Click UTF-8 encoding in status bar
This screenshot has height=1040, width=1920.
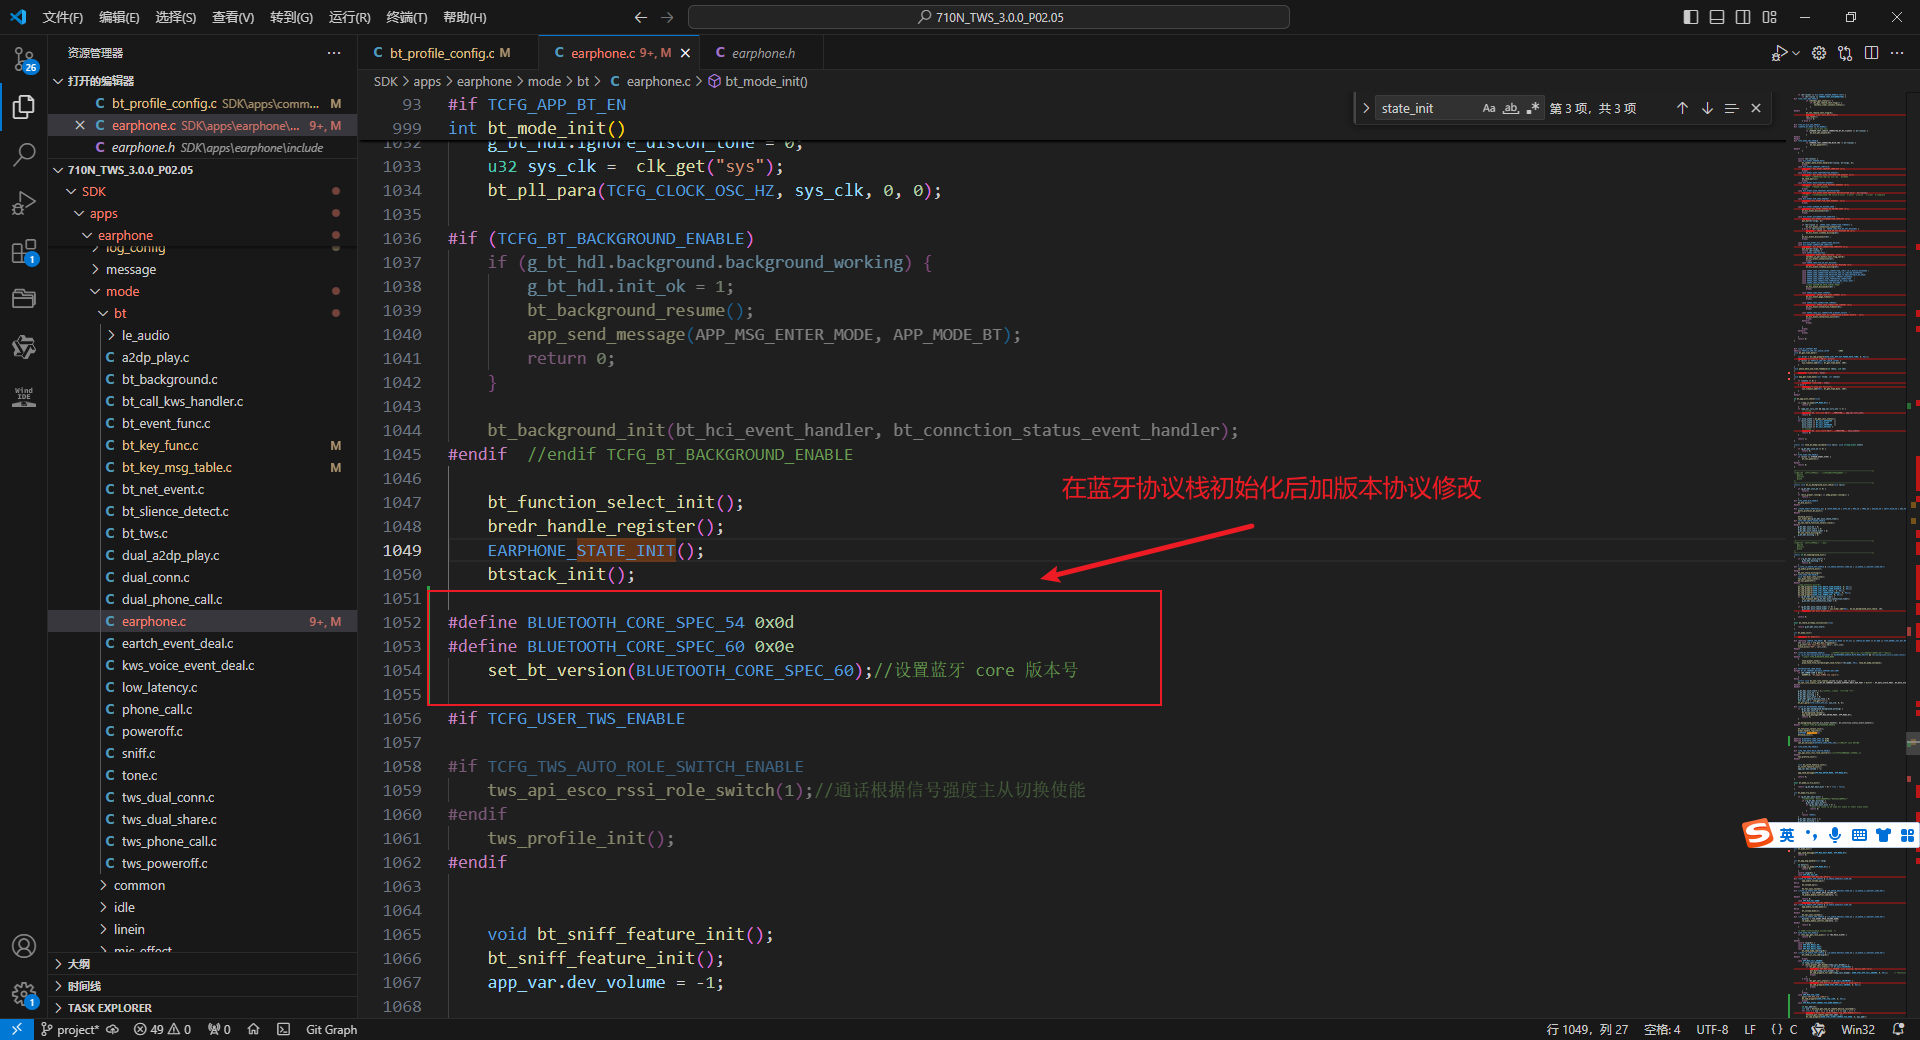point(1712,1029)
